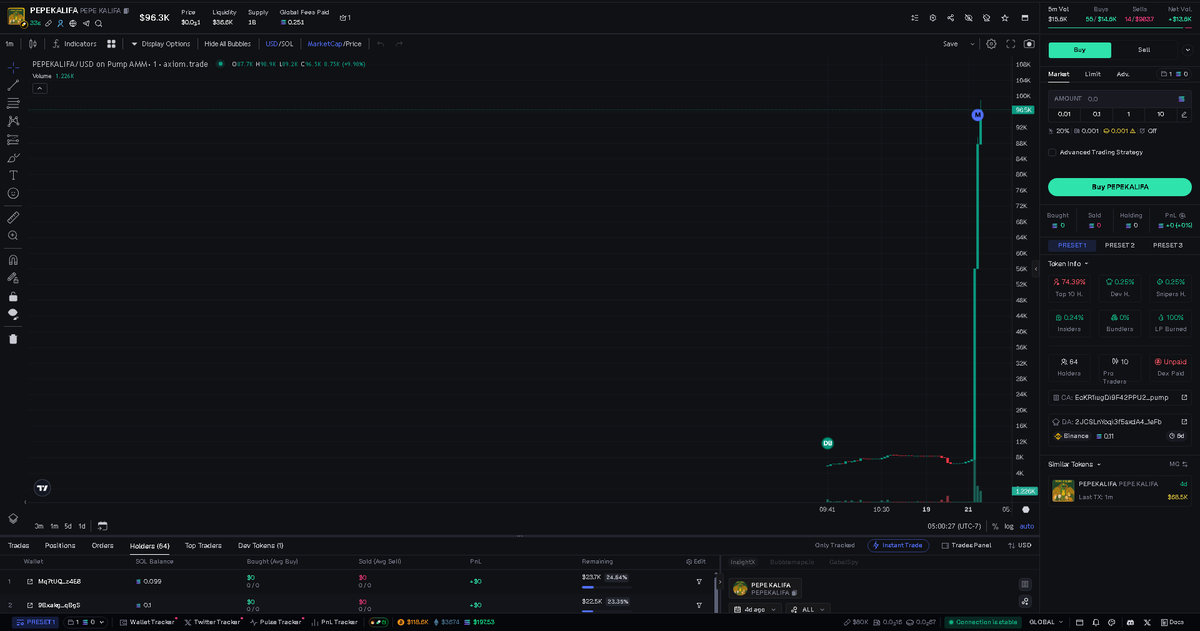Toggle the Only Tracked filter
This screenshot has width=1200, height=631.
point(835,545)
